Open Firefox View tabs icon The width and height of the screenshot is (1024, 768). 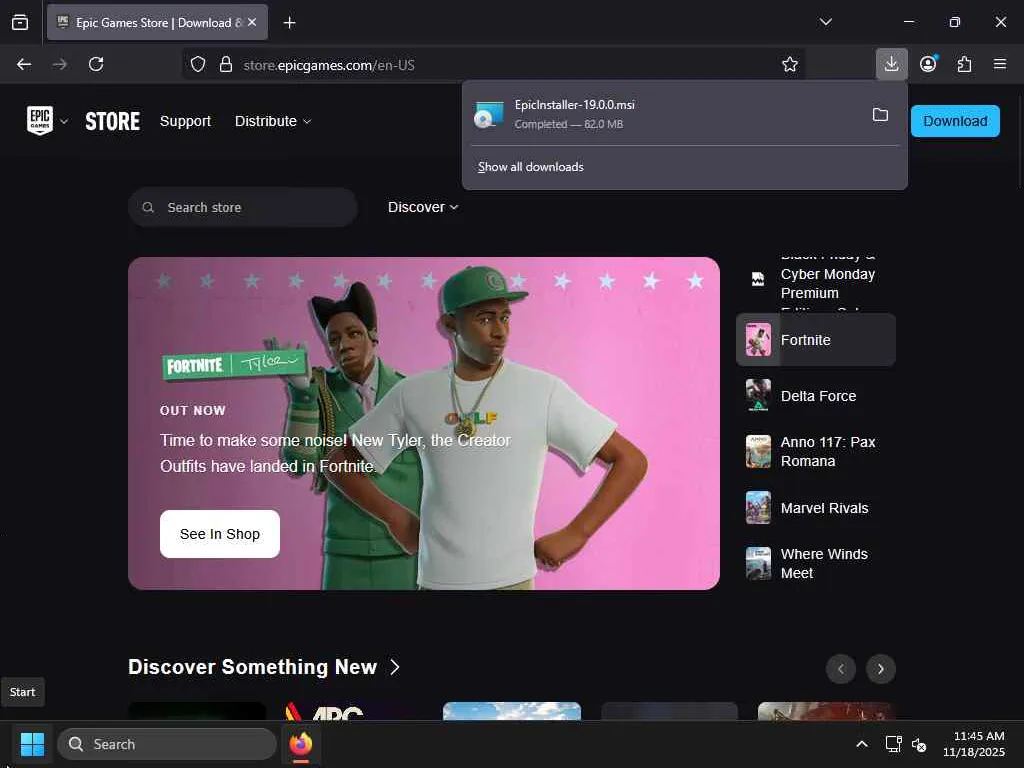pos(20,23)
